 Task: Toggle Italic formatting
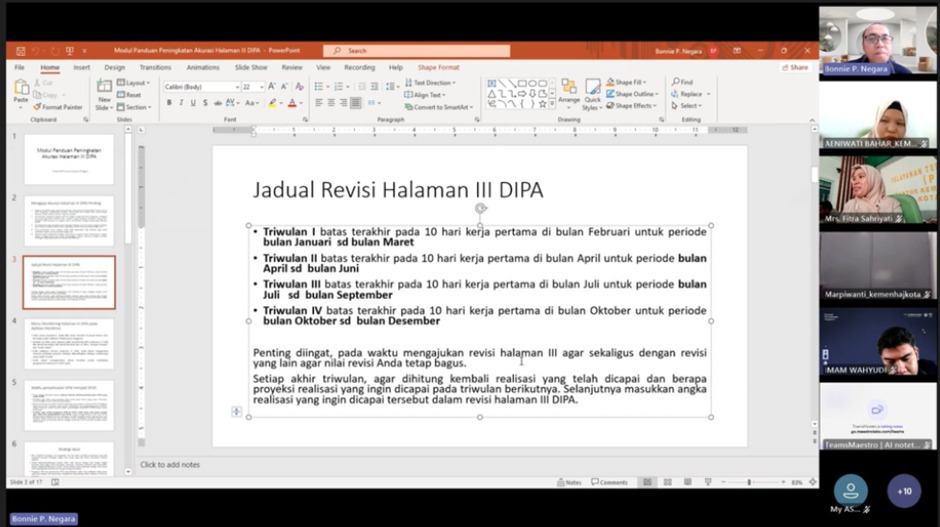(x=181, y=103)
